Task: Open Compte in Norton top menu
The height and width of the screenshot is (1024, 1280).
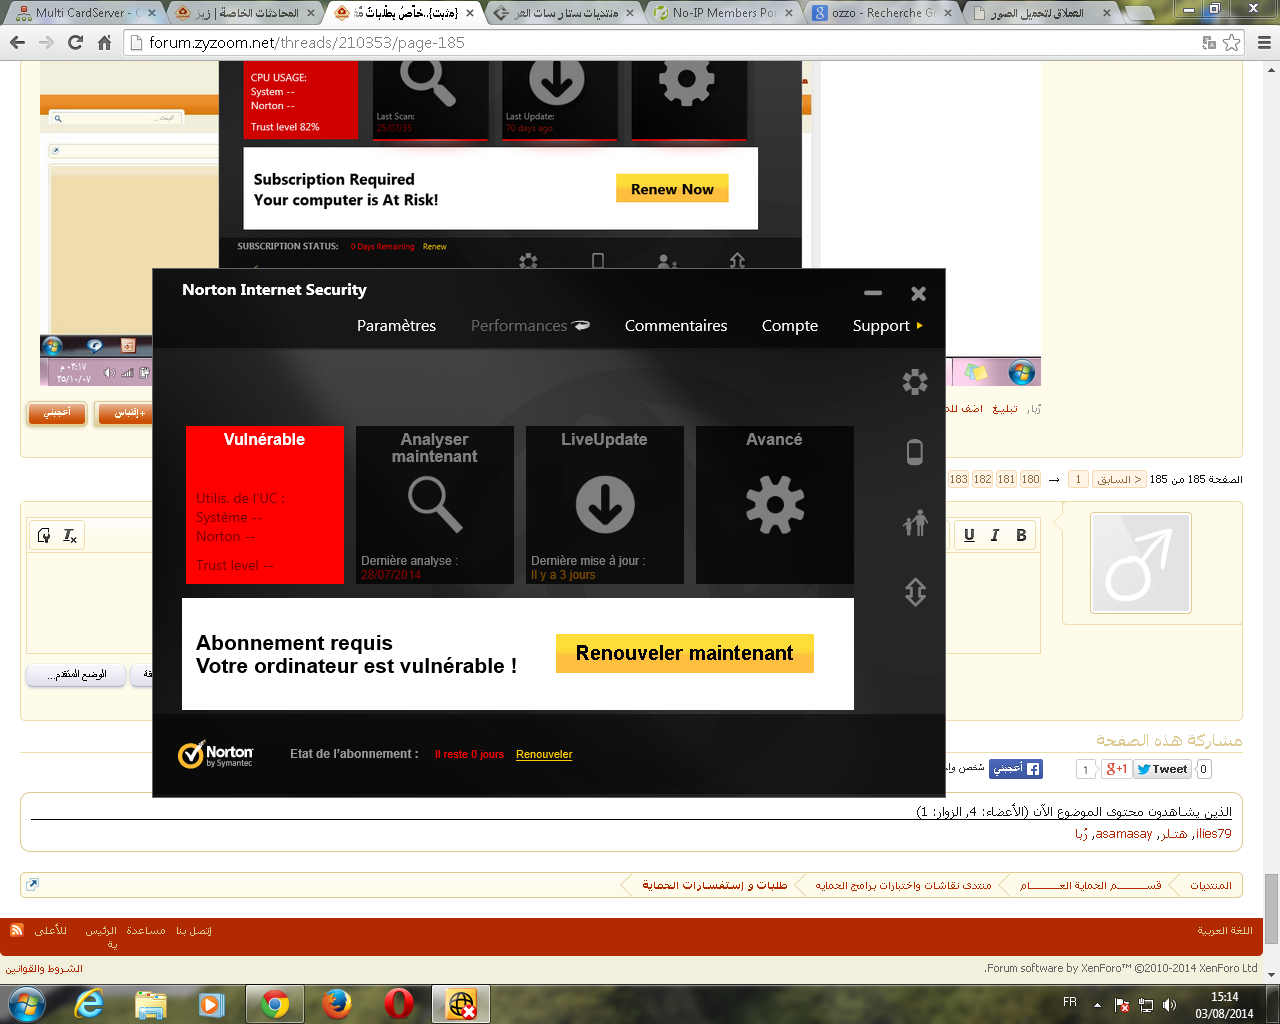Action: 790,326
